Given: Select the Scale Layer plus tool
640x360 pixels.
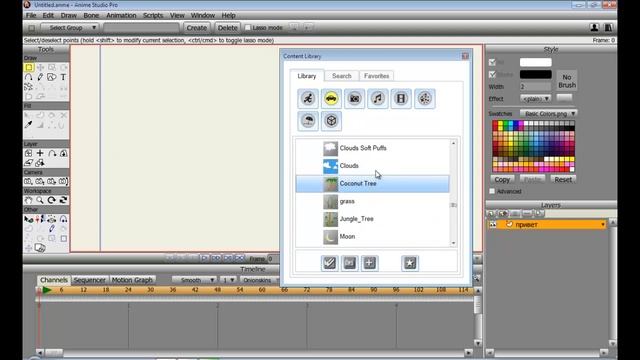Looking at the screenshot, I should pos(40,153).
